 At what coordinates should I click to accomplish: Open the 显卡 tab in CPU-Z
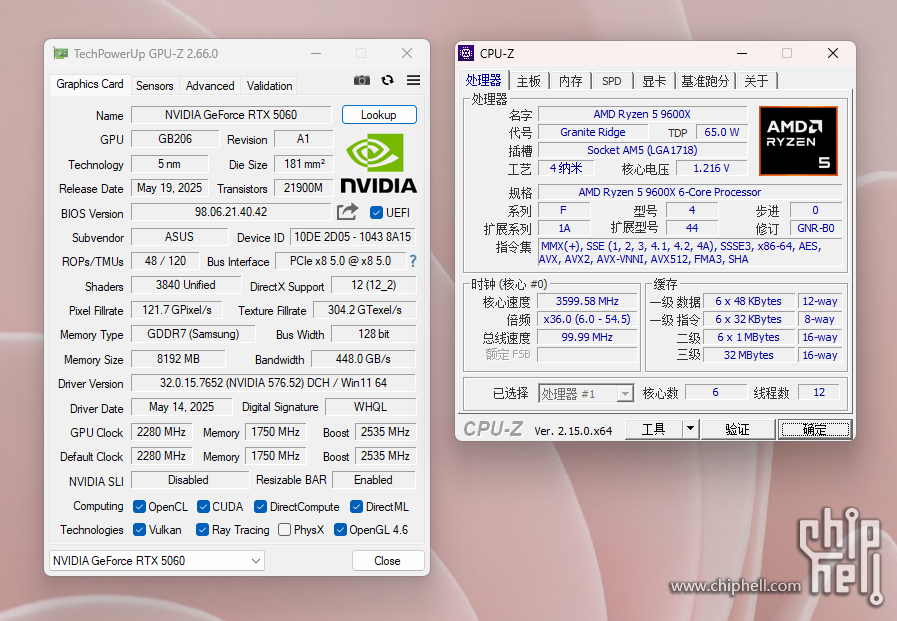pos(654,81)
